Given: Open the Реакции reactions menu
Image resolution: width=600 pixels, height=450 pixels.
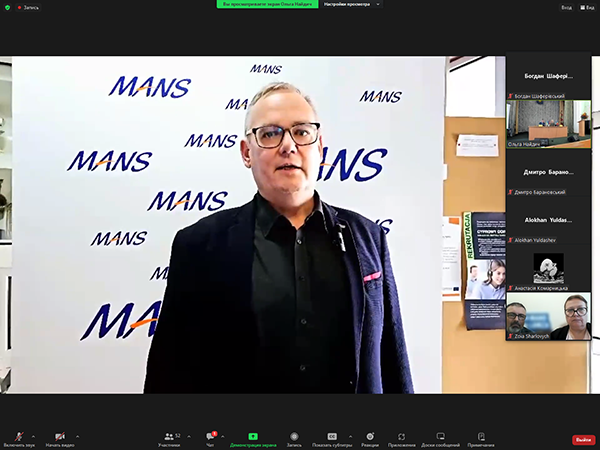Looking at the screenshot, I should 370,439.
